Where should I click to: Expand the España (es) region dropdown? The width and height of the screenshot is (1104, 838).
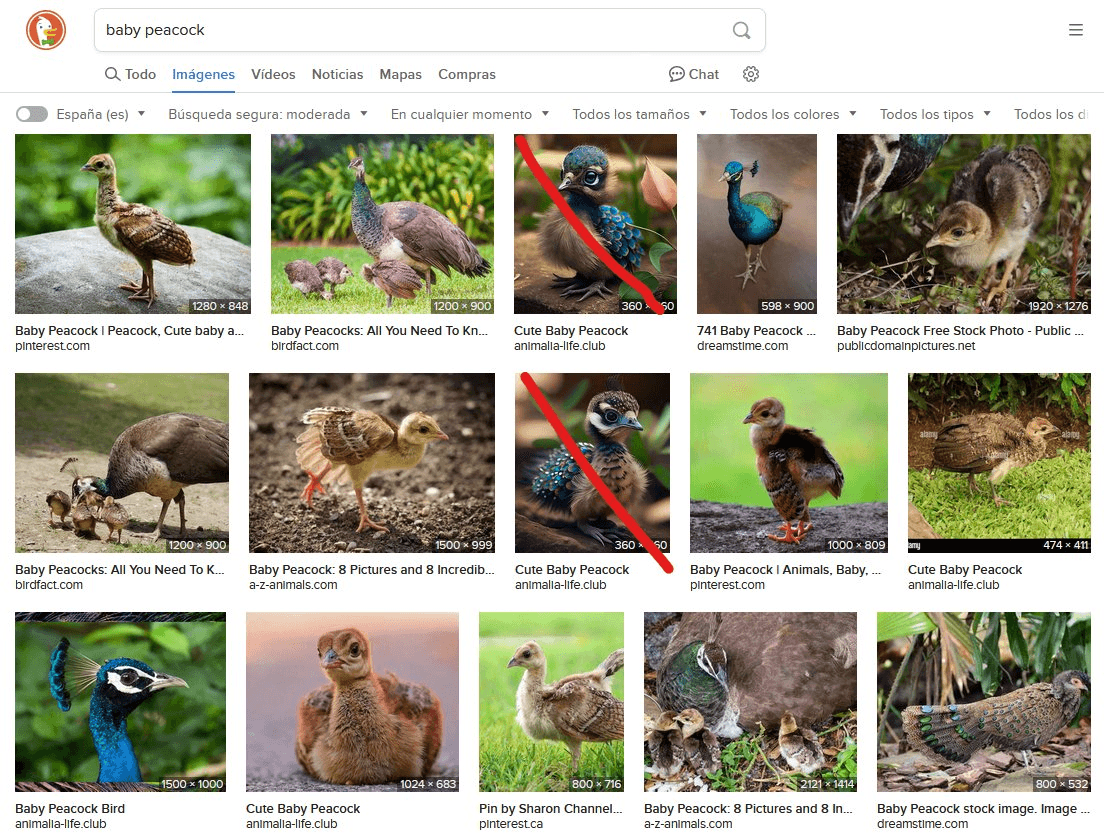point(101,114)
